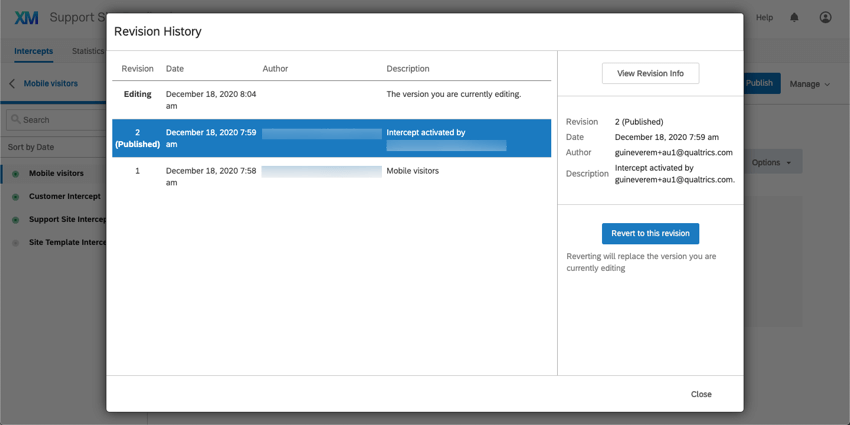The image size is (850, 425).
Task: Select the Editing revision row
Action: (x=331, y=100)
